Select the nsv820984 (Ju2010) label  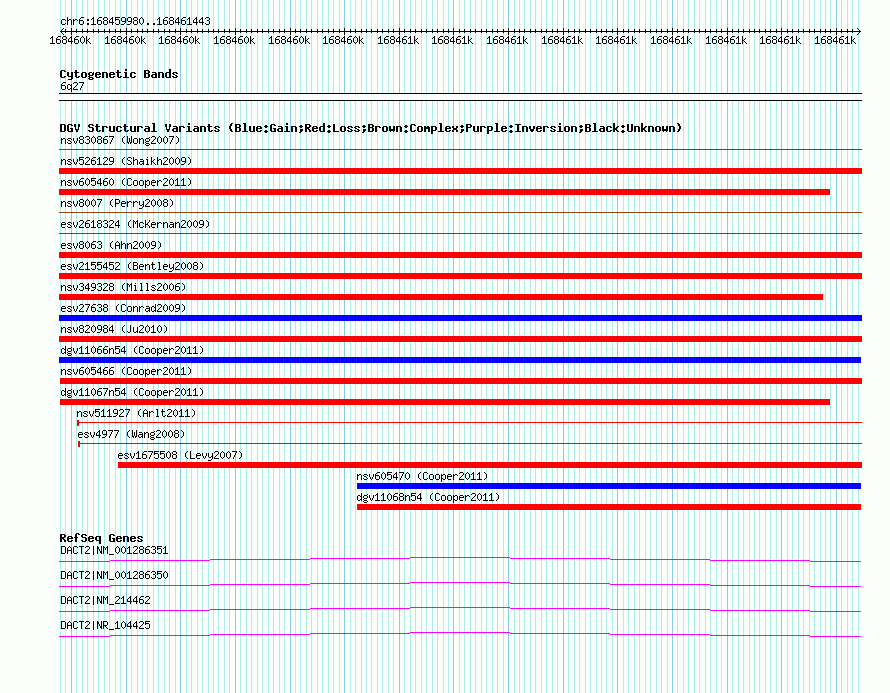(x=114, y=329)
